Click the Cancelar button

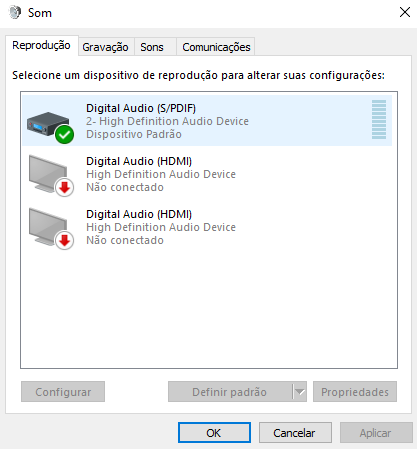coord(295,433)
